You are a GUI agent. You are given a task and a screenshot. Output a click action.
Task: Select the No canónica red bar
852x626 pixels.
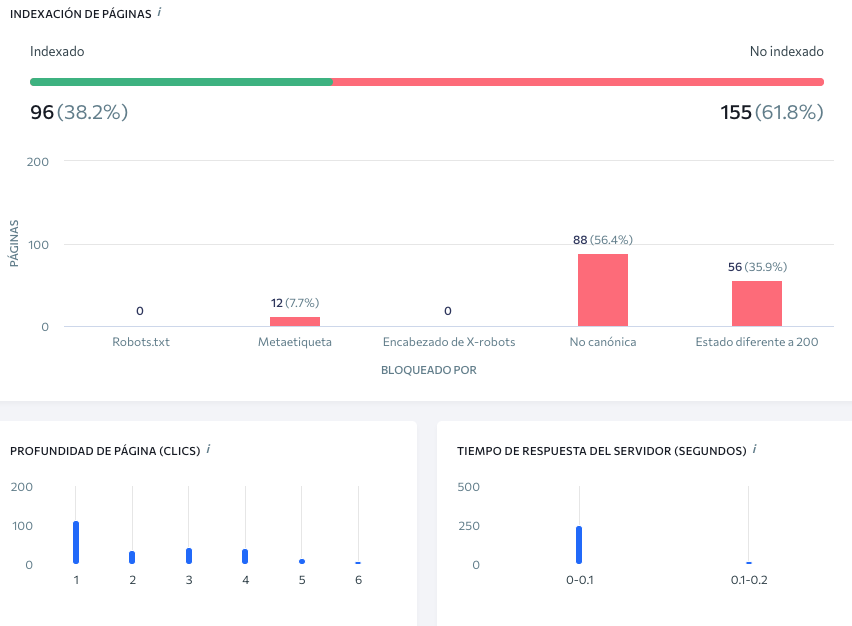[x=603, y=290]
